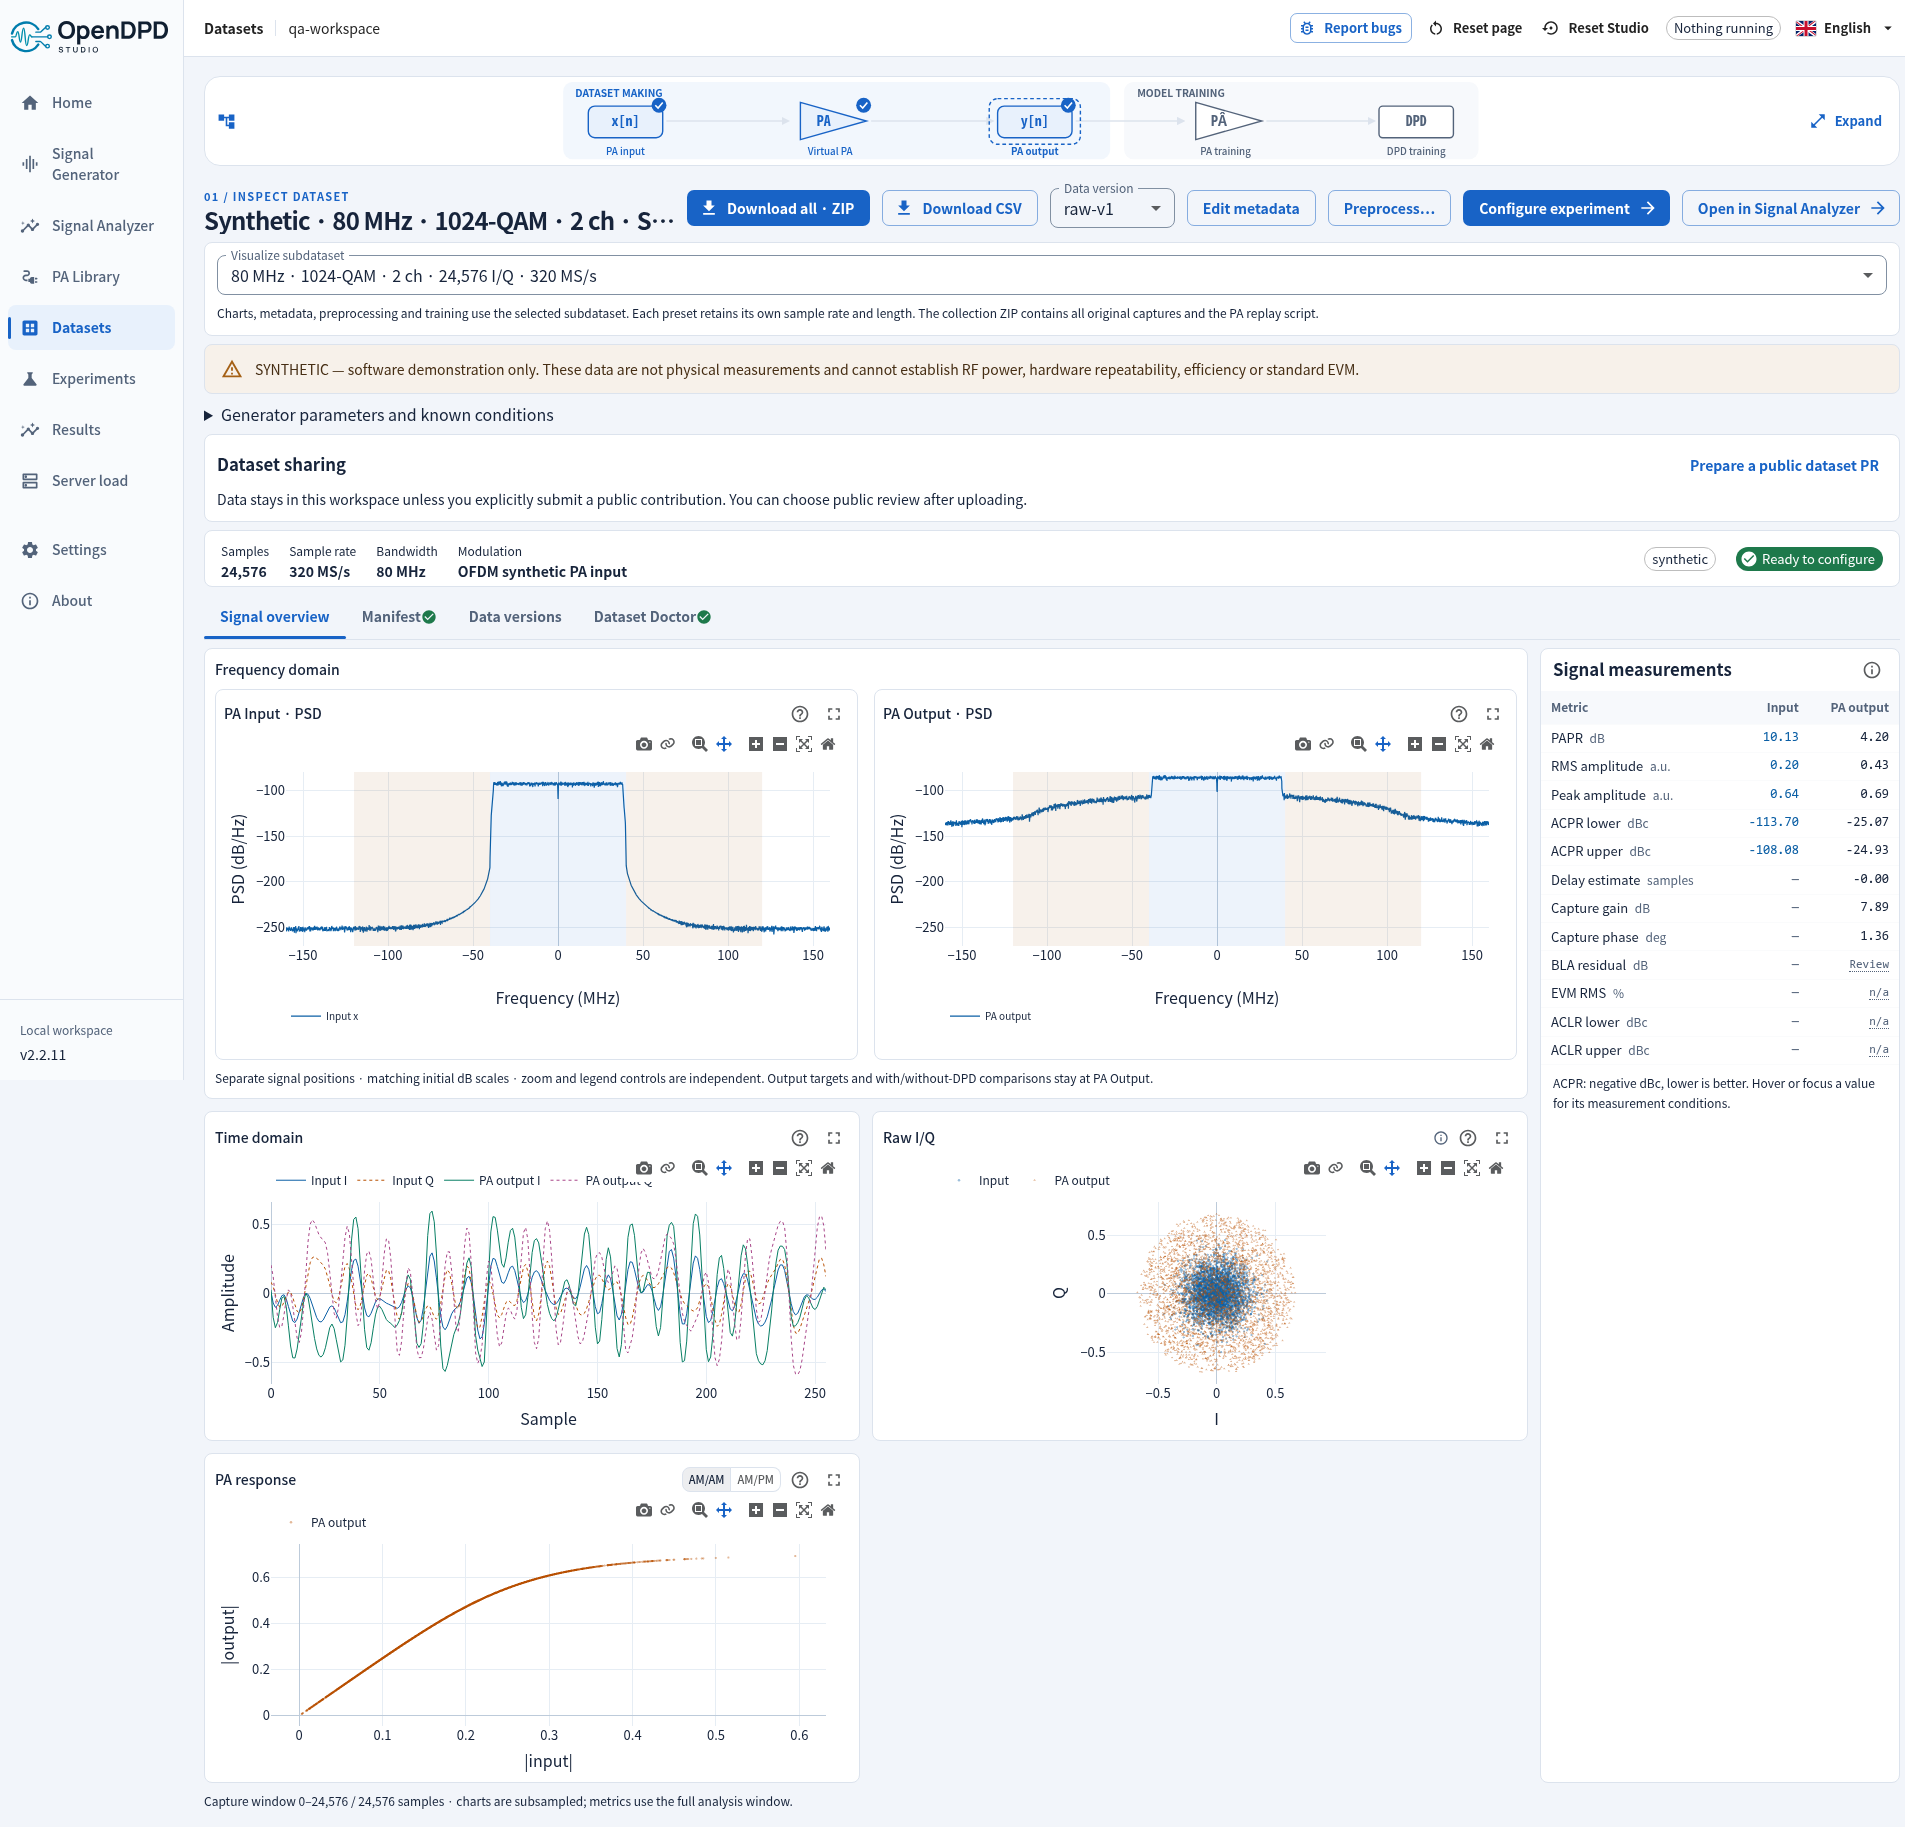Activate zoom tool on PA Output PSD
Viewport: 1905px width, 1827px height.
point(1359,744)
